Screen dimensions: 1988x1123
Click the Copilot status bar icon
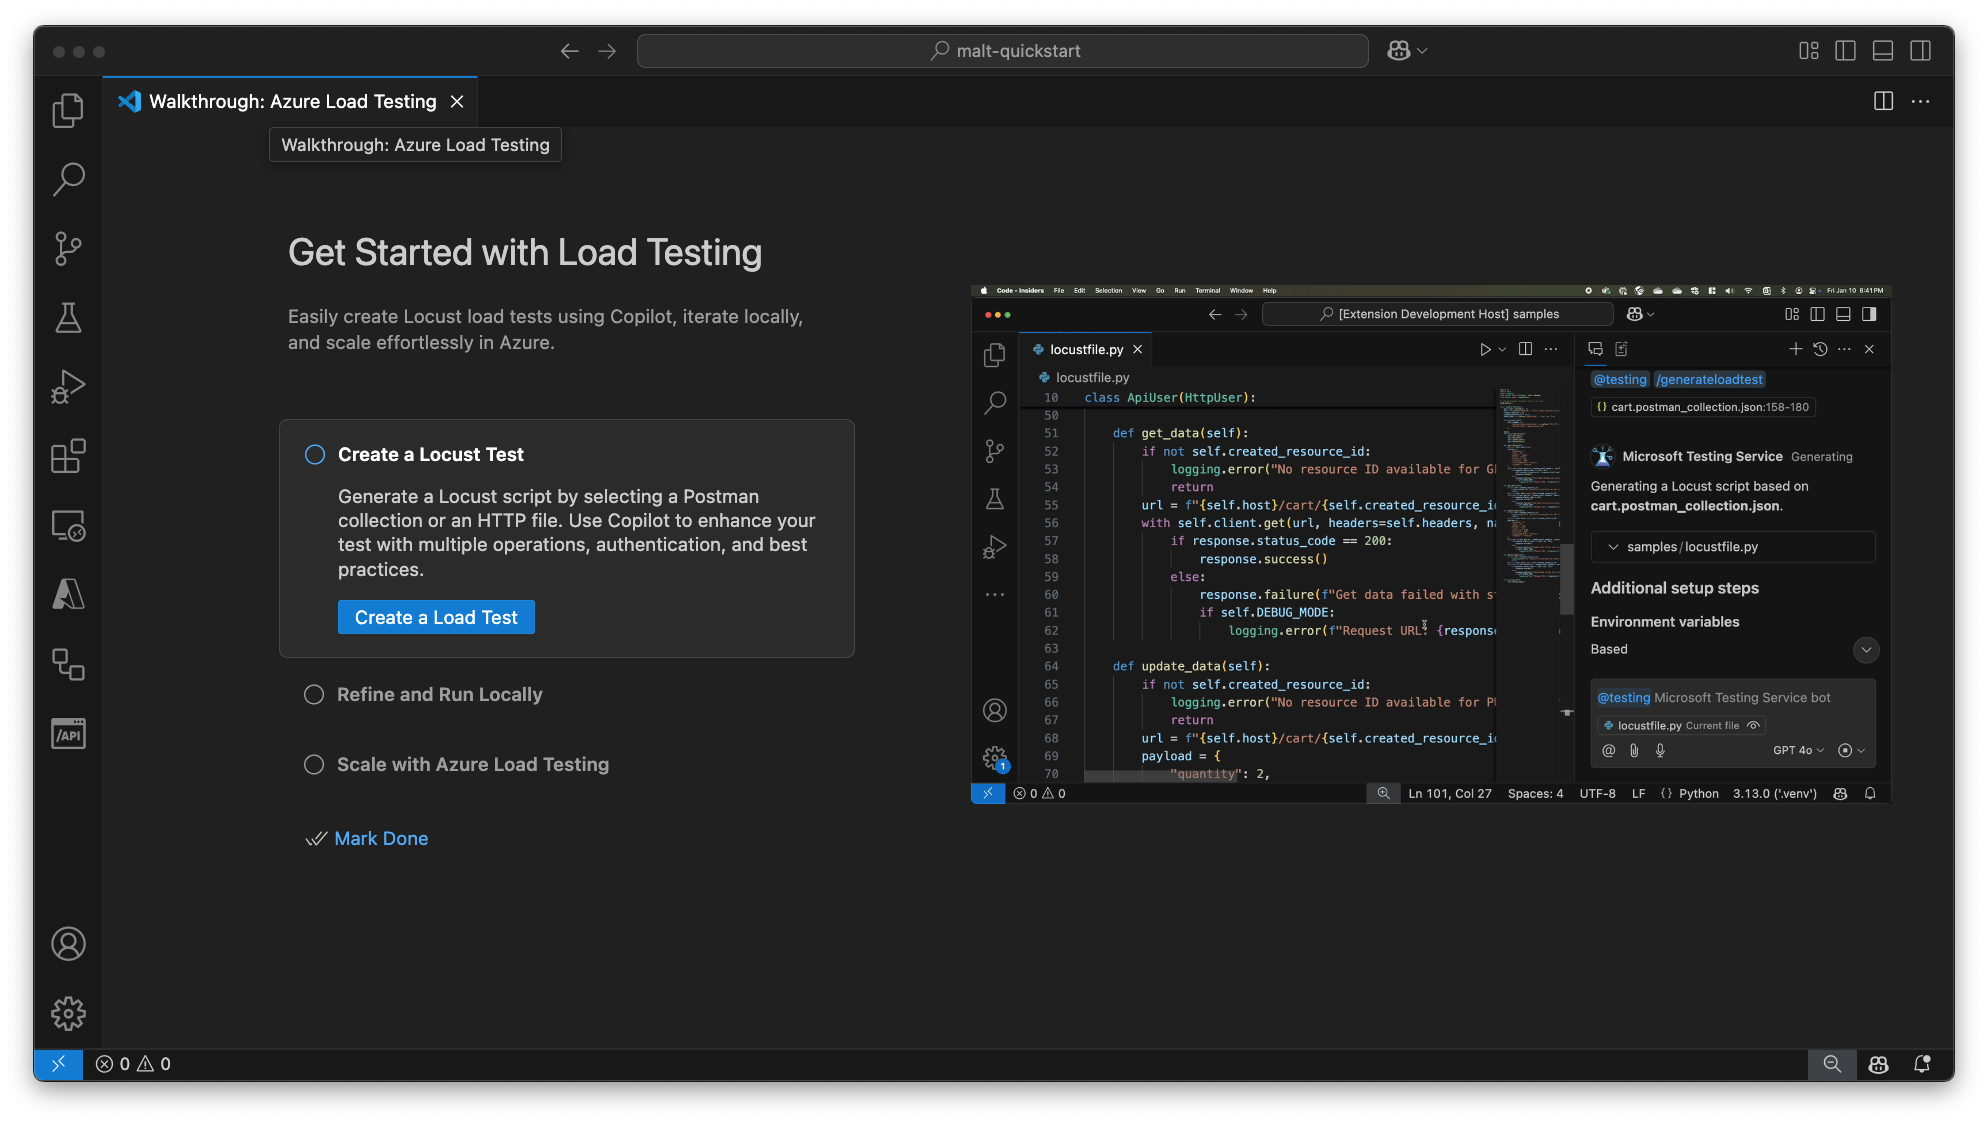point(1878,1064)
